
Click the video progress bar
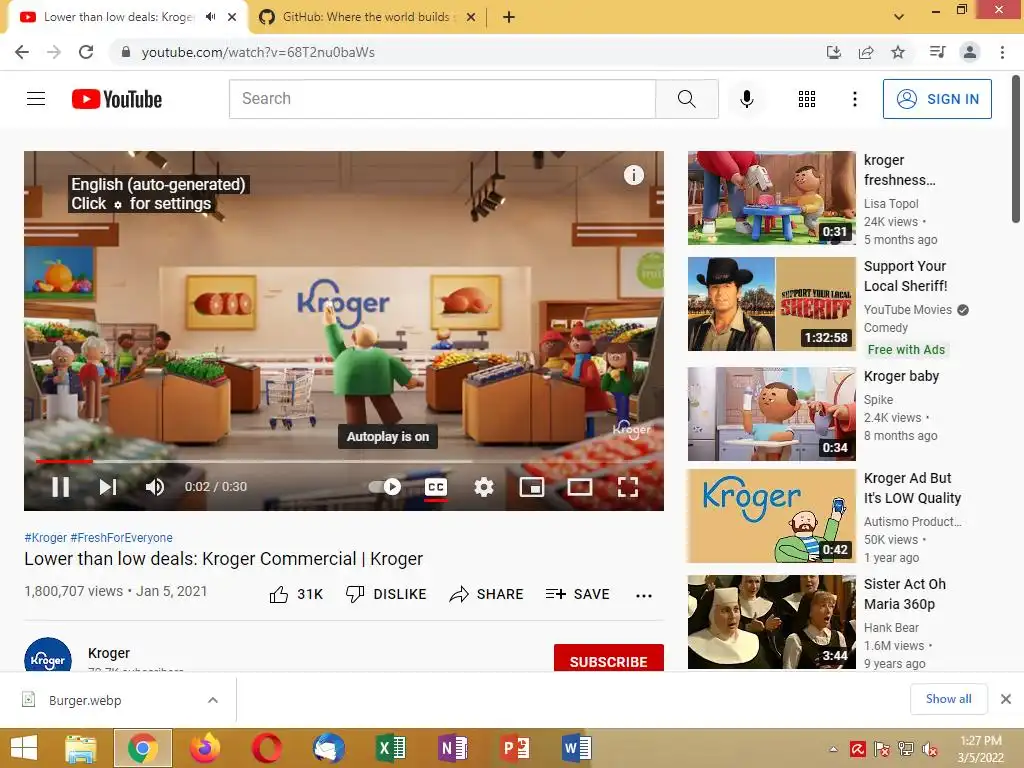[x=344, y=461]
